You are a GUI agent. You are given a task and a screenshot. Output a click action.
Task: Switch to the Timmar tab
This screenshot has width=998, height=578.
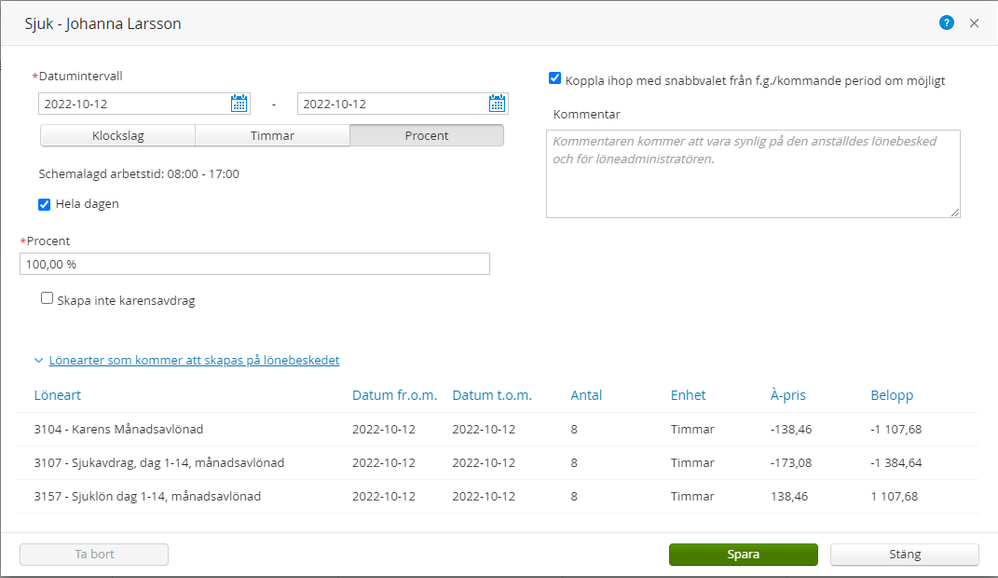pos(272,136)
